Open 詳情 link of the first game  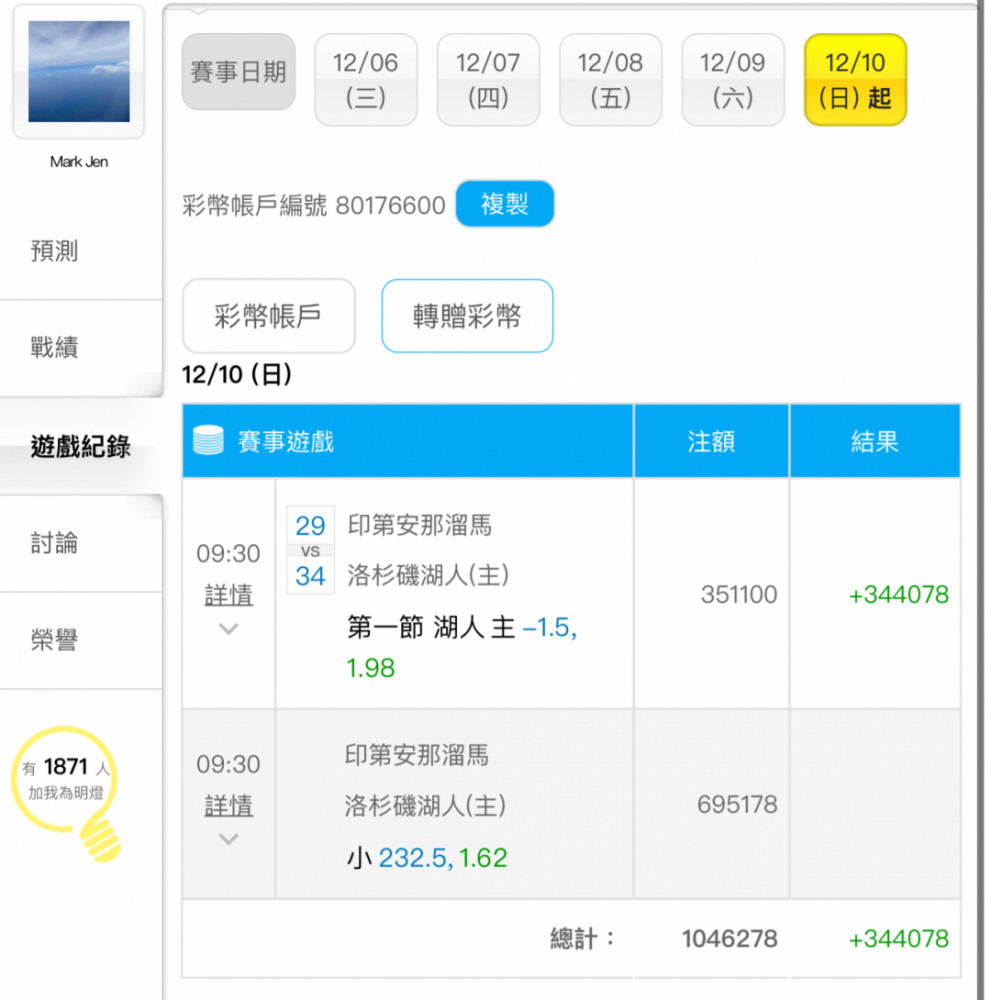point(229,595)
